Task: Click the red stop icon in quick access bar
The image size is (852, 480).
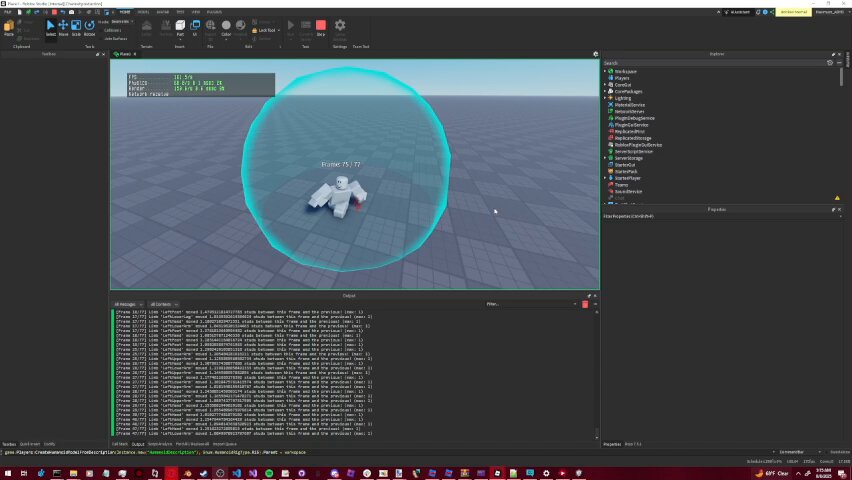Action: tap(54, 12)
